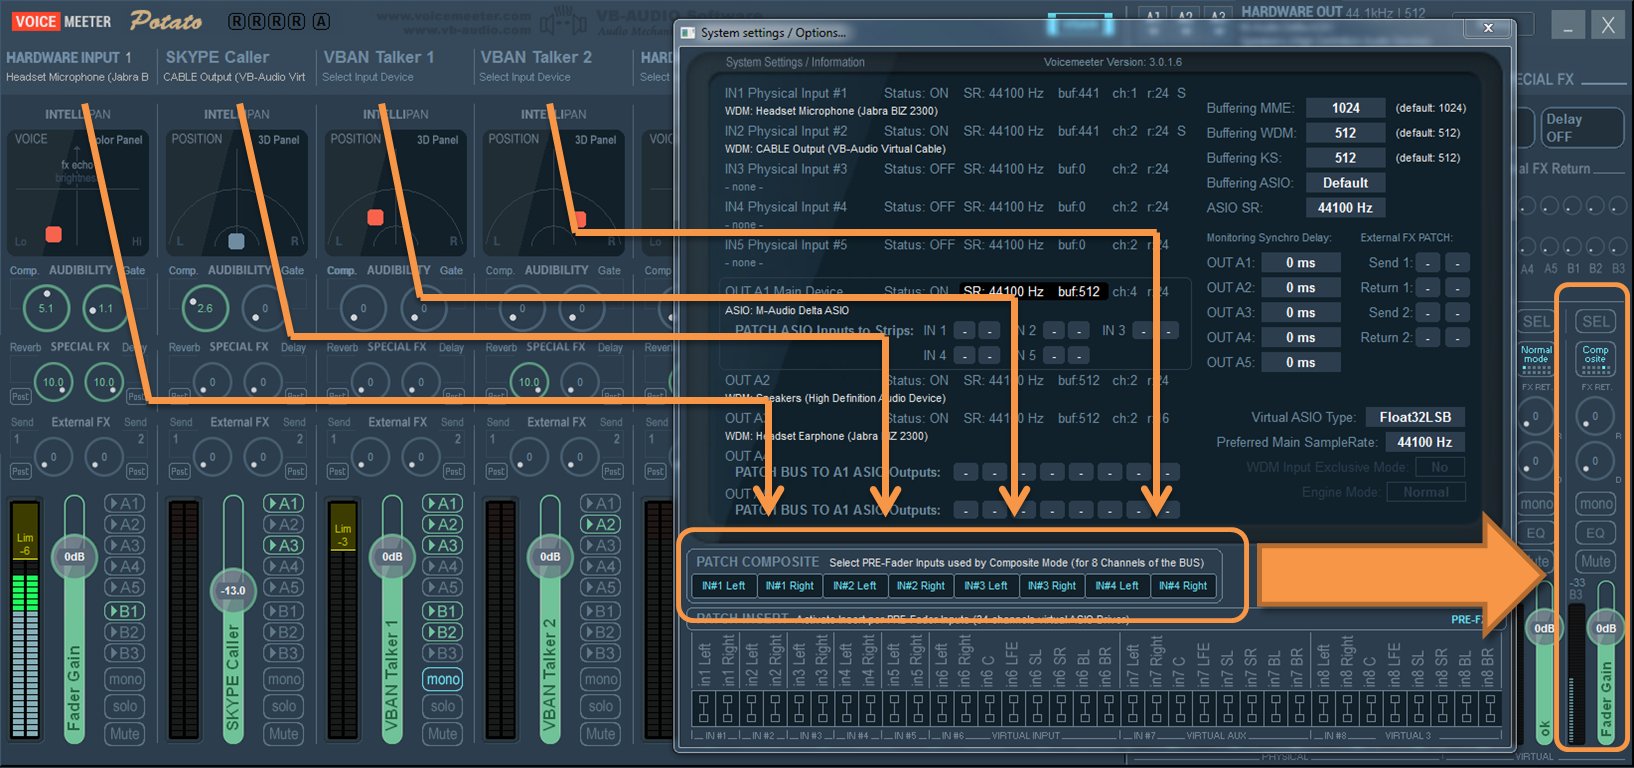Select IN#1 Left in Patch Composite
1634x768 pixels.
[x=724, y=586]
